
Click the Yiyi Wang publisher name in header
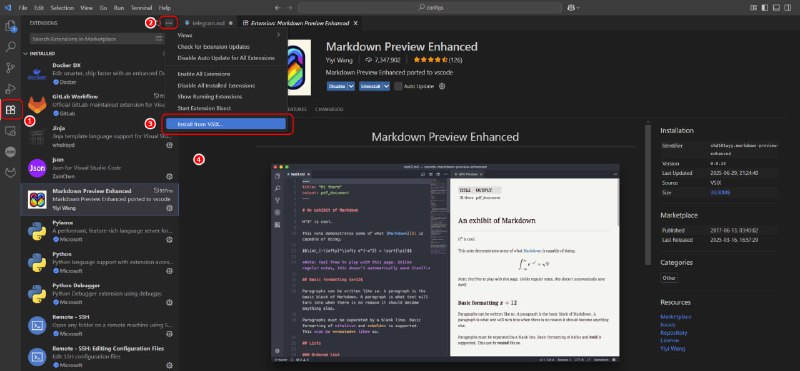tap(340, 60)
